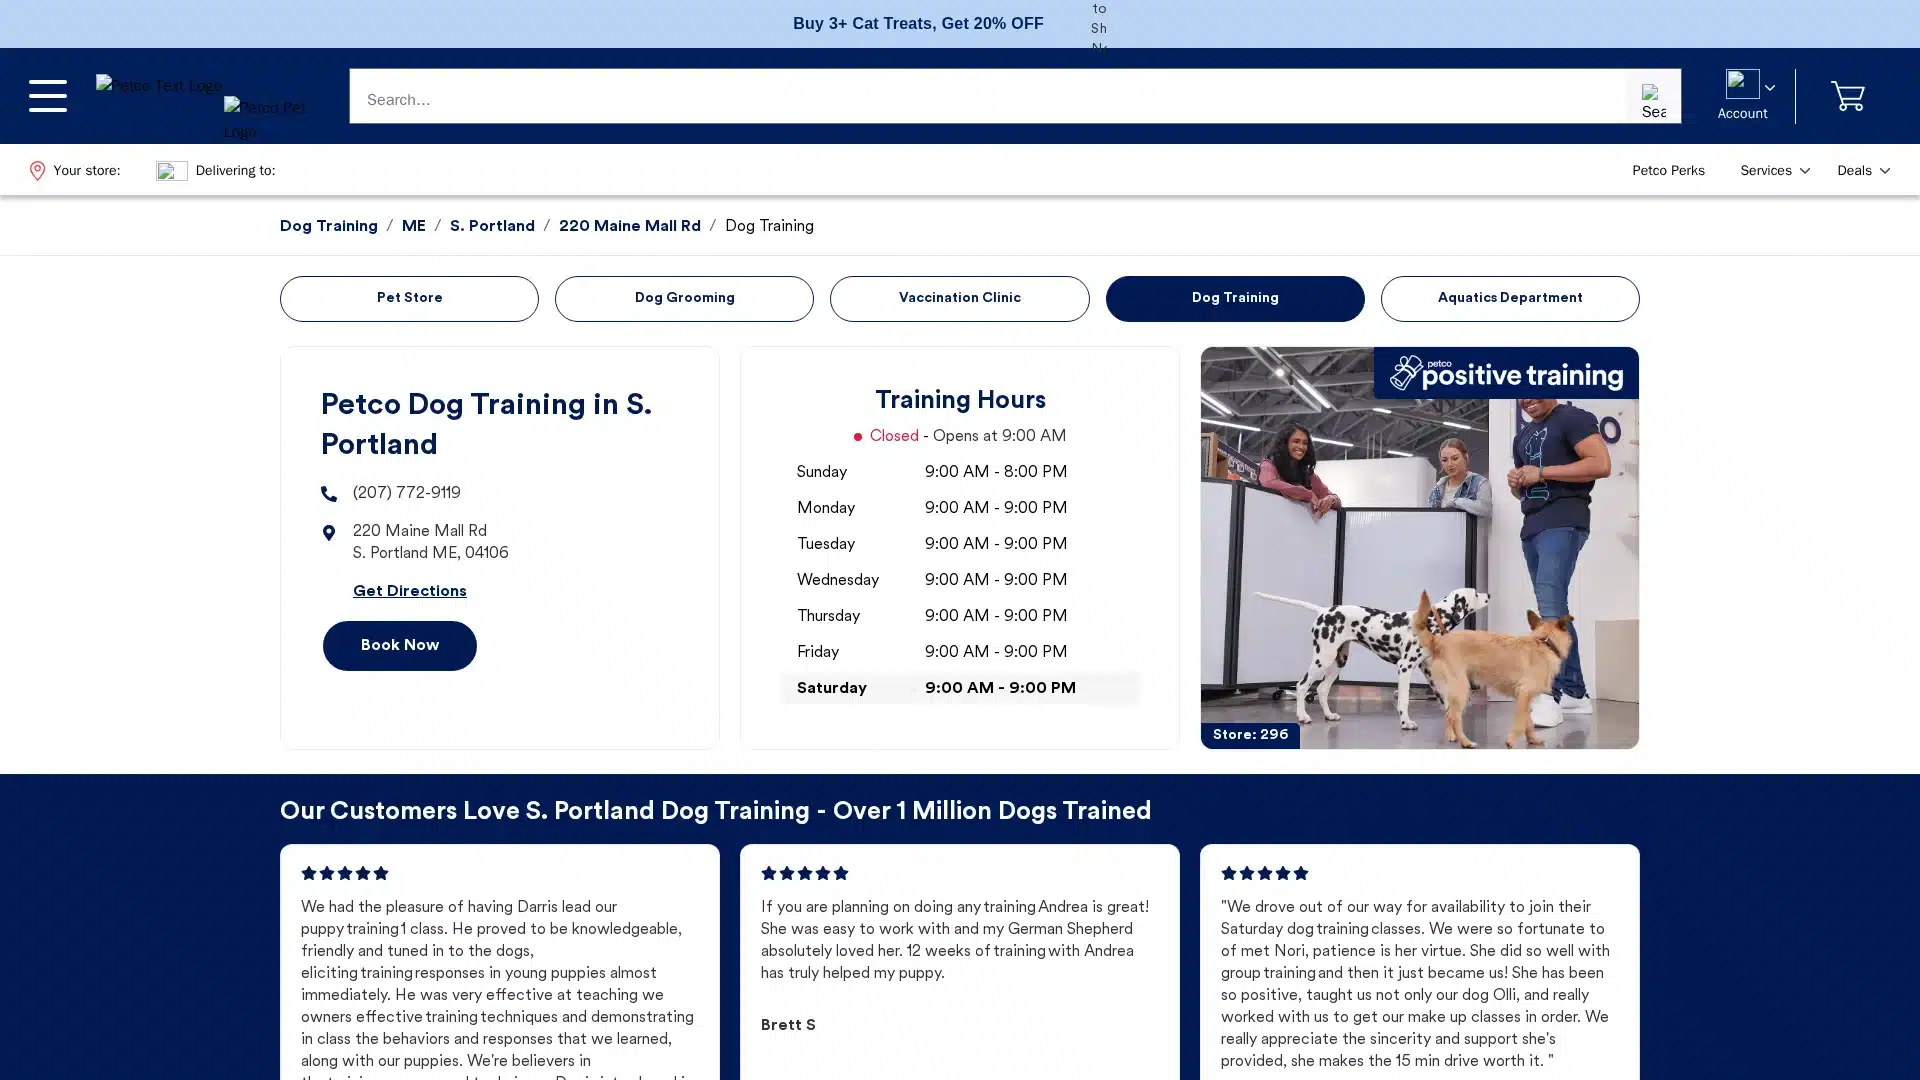Select the Dog Training tab
The width and height of the screenshot is (1920, 1080).
pyautogui.click(x=1234, y=298)
